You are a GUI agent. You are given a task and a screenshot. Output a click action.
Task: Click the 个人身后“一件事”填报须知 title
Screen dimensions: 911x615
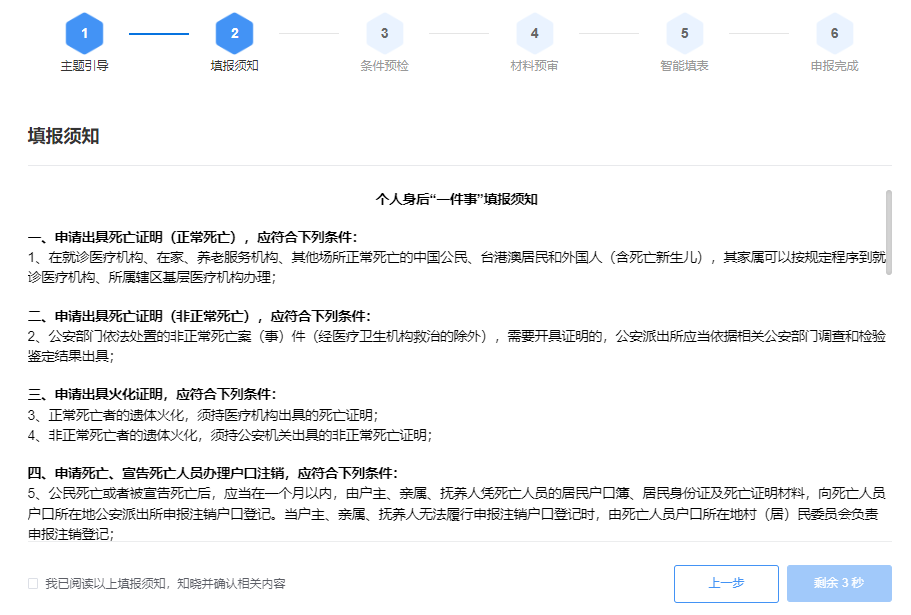click(x=456, y=199)
